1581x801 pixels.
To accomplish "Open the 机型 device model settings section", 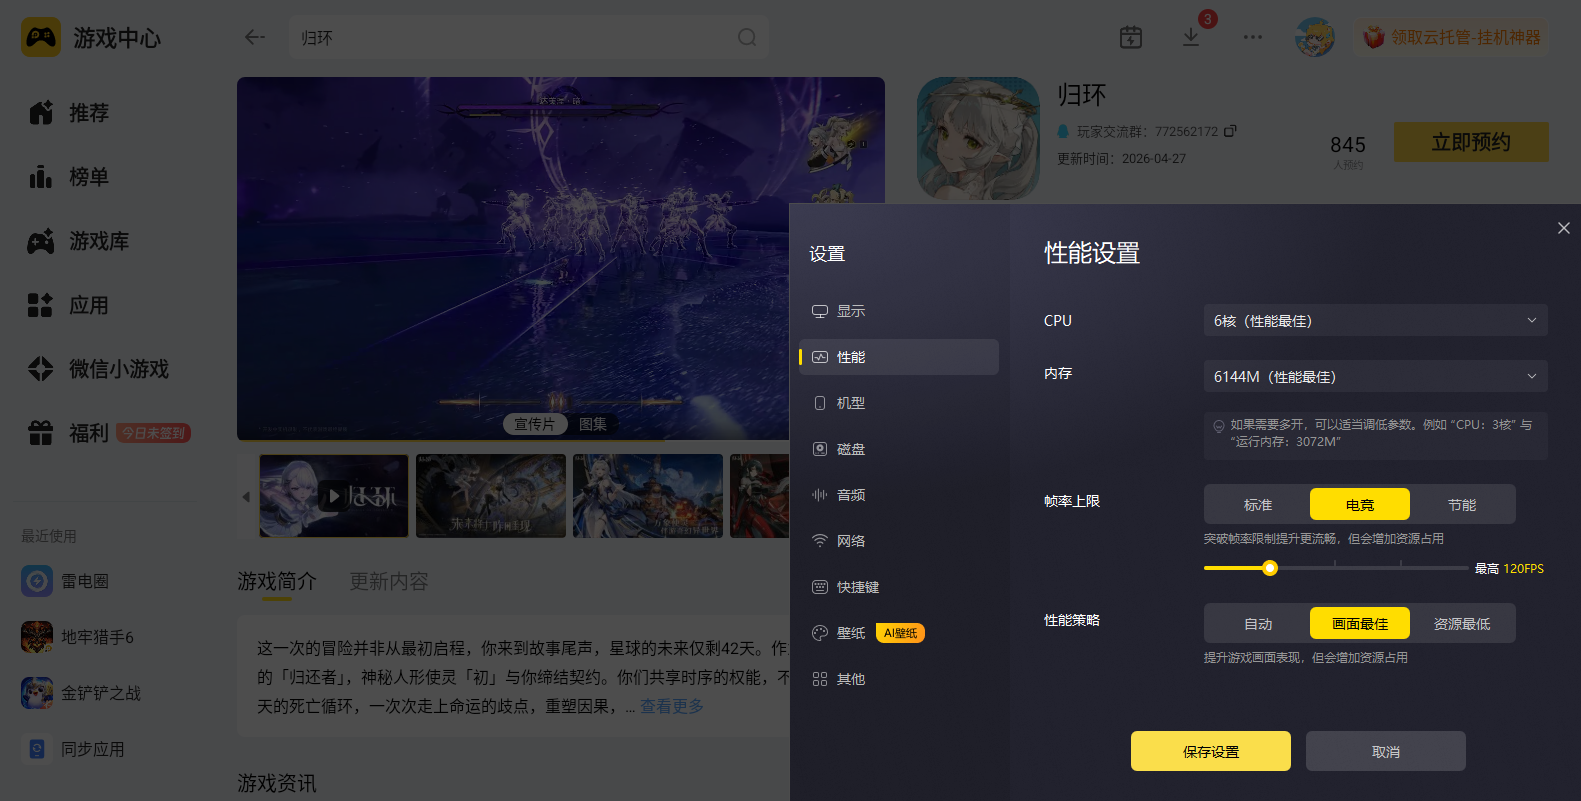I will [x=898, y=403].
